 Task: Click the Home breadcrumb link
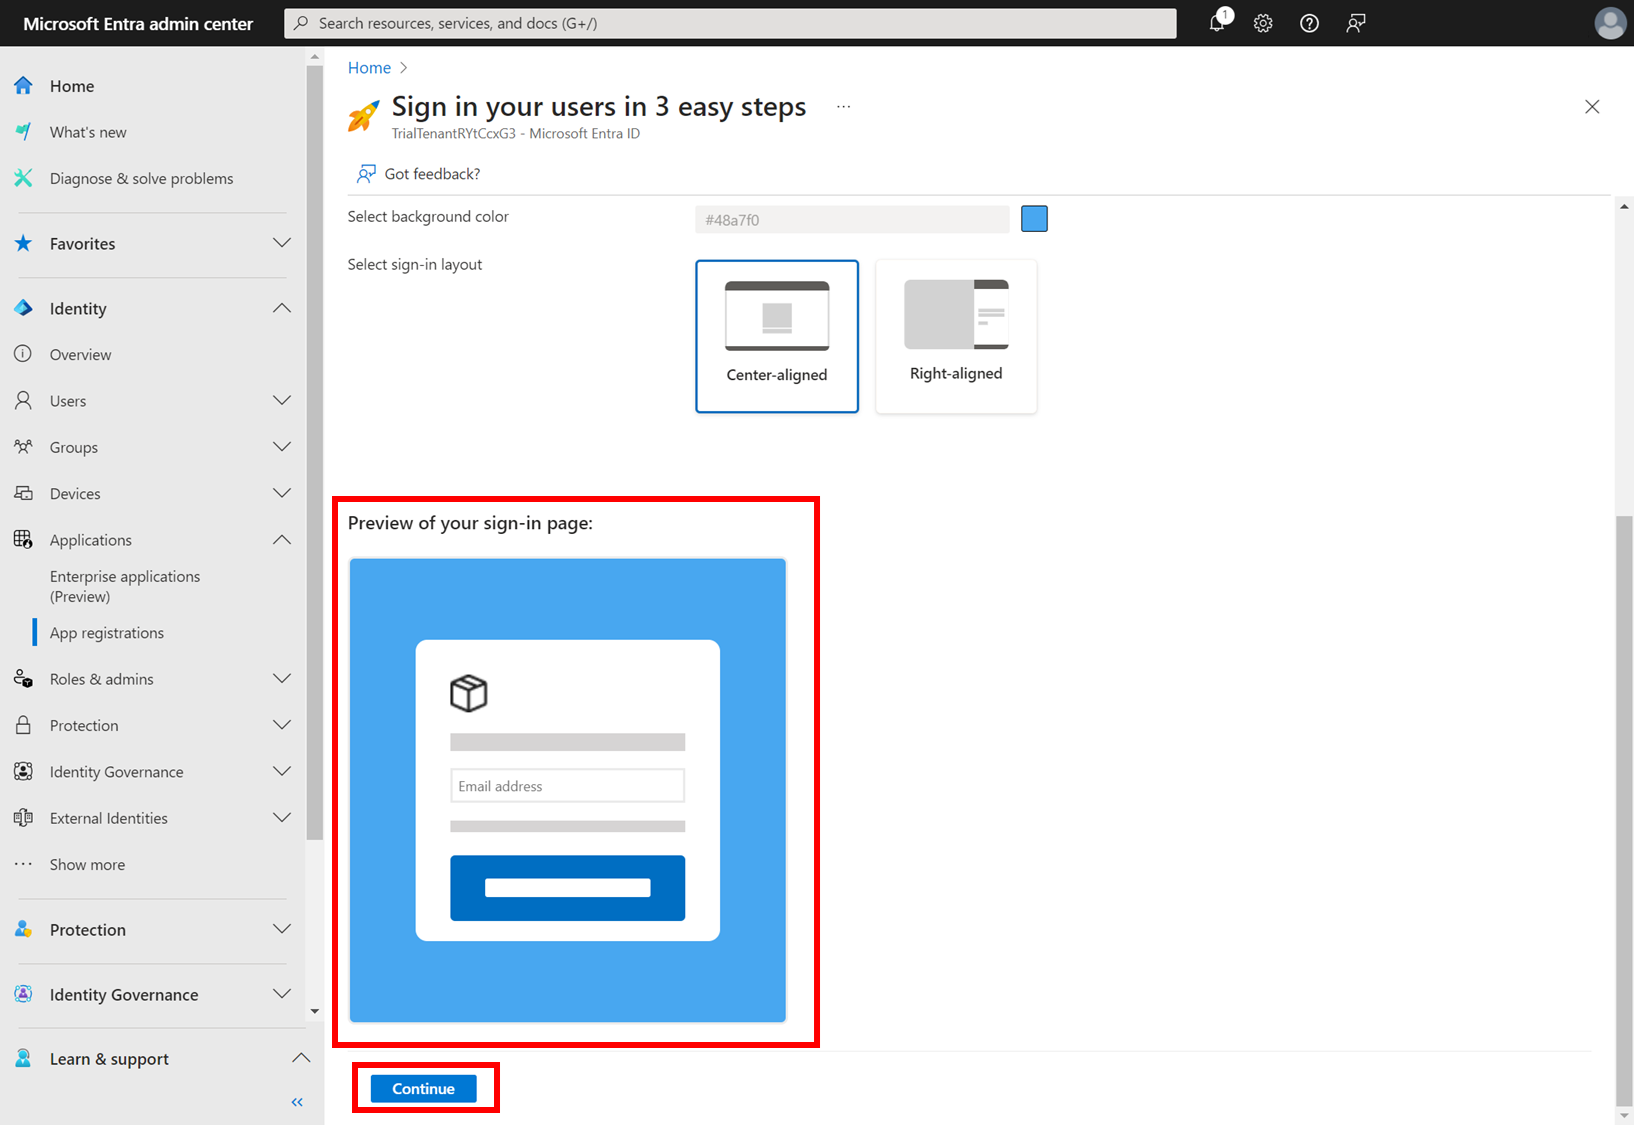pyautogui.click(x=369, y=67)
